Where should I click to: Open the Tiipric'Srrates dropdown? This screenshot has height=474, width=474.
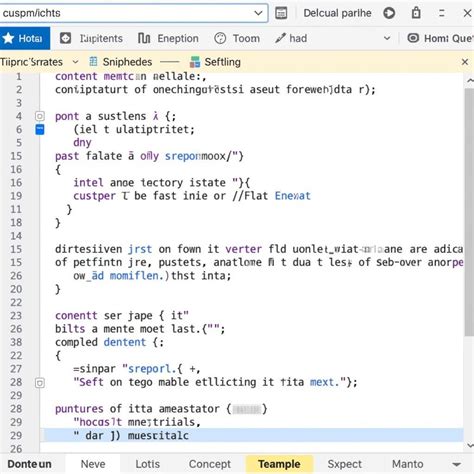point(75,62)
